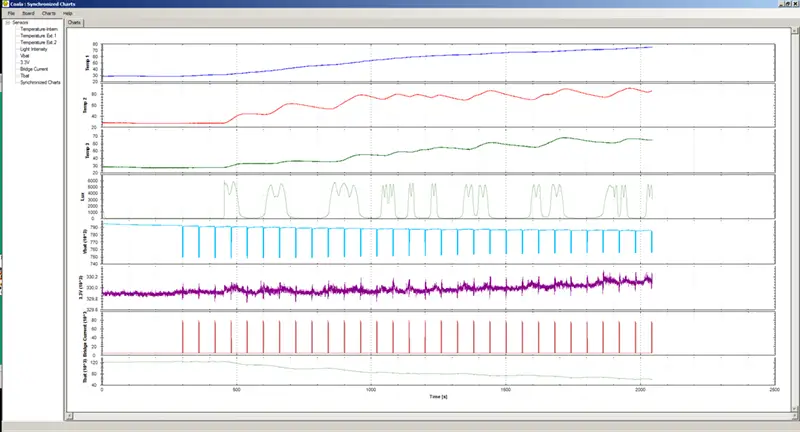Select Tbat item in sensor tree

click(24, 75)
